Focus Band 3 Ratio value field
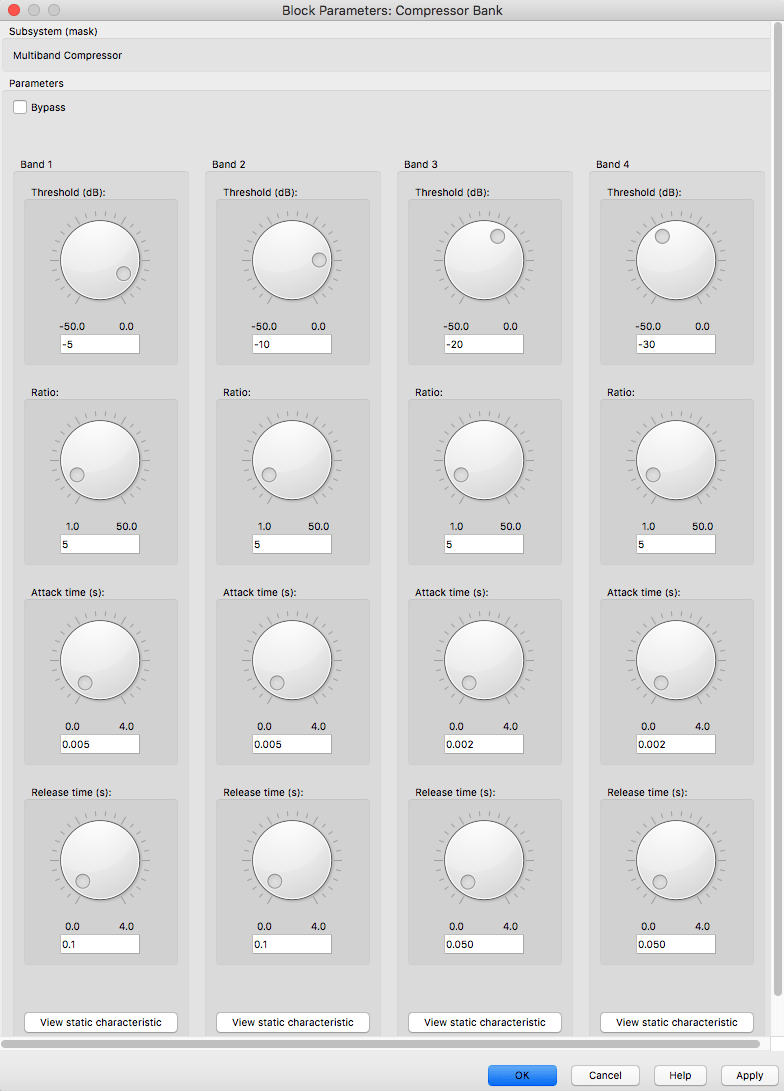 click(x=484, y=544)
